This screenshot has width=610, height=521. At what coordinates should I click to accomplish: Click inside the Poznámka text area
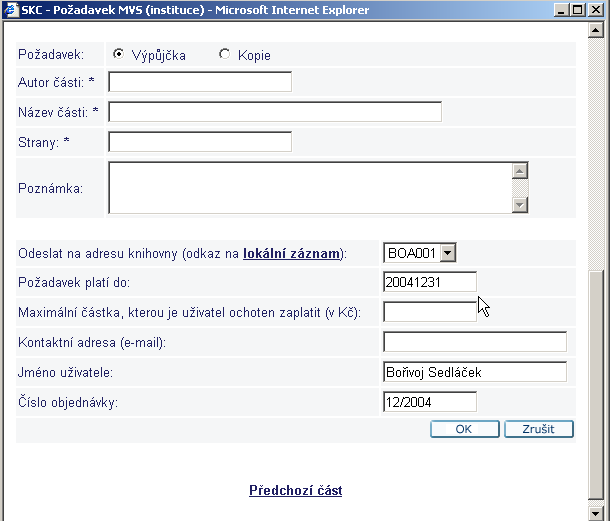click(310, 188)
